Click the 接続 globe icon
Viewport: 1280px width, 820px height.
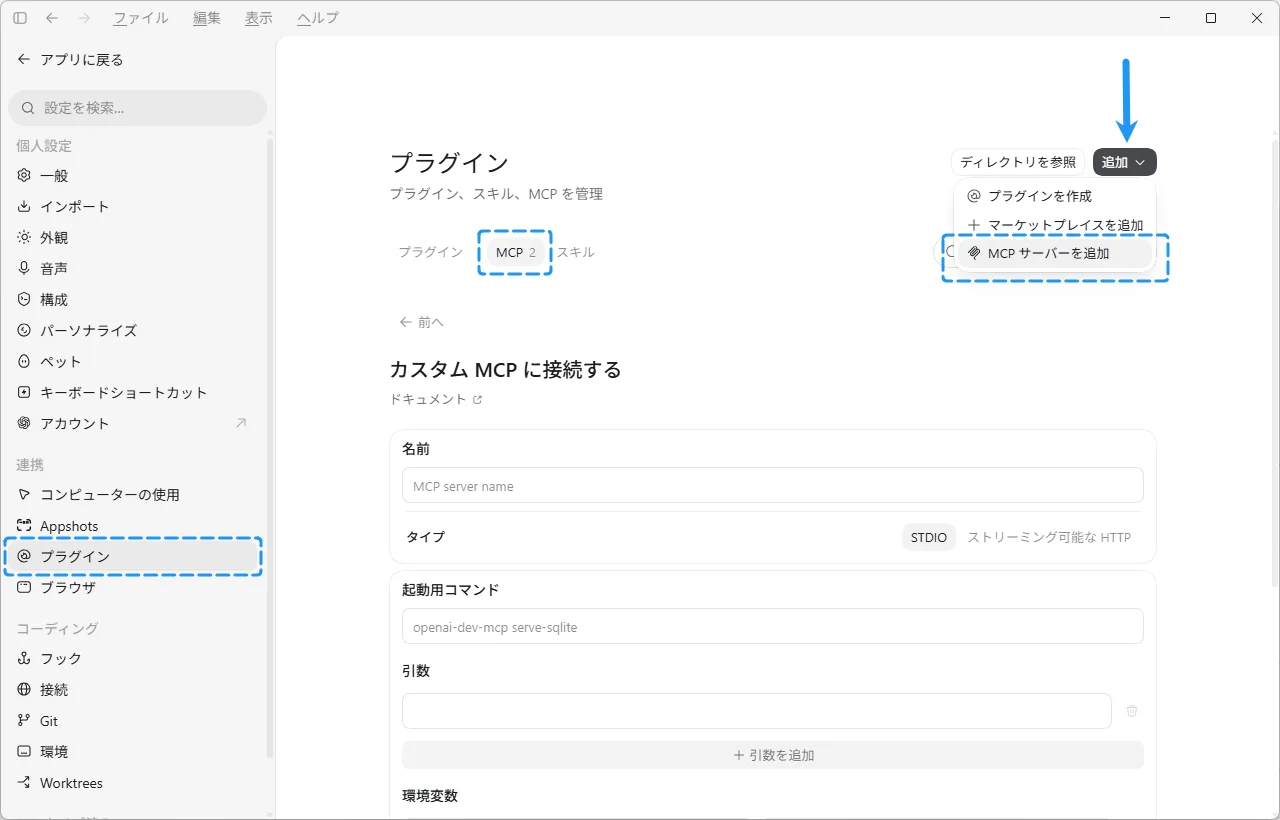click(24, 689)
